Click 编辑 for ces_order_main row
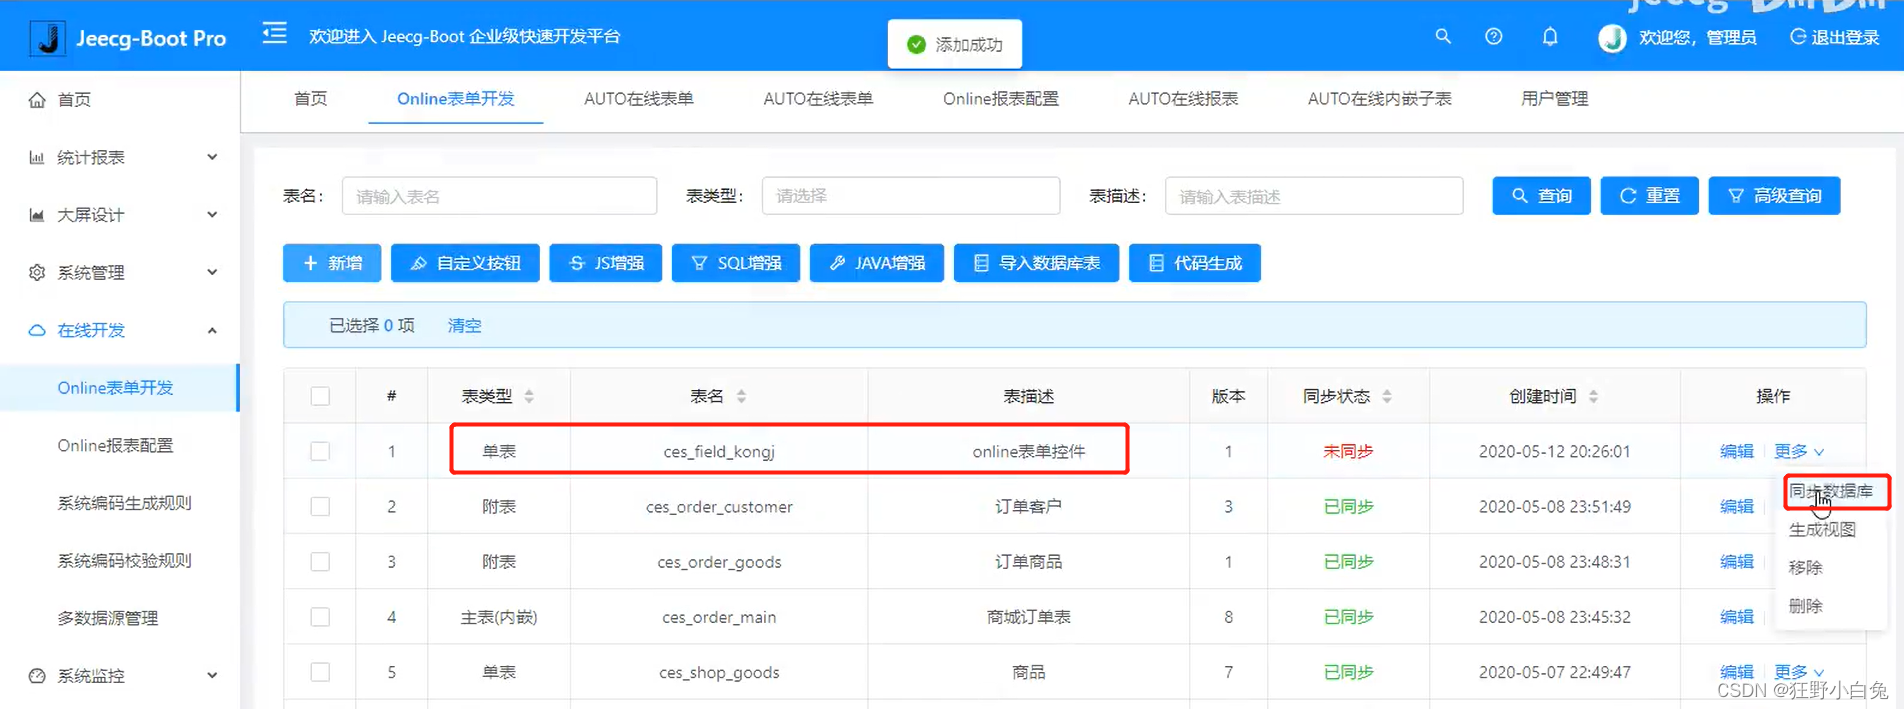The height and width of the screenshot is (709, 1904). [x=1737, y=617]
